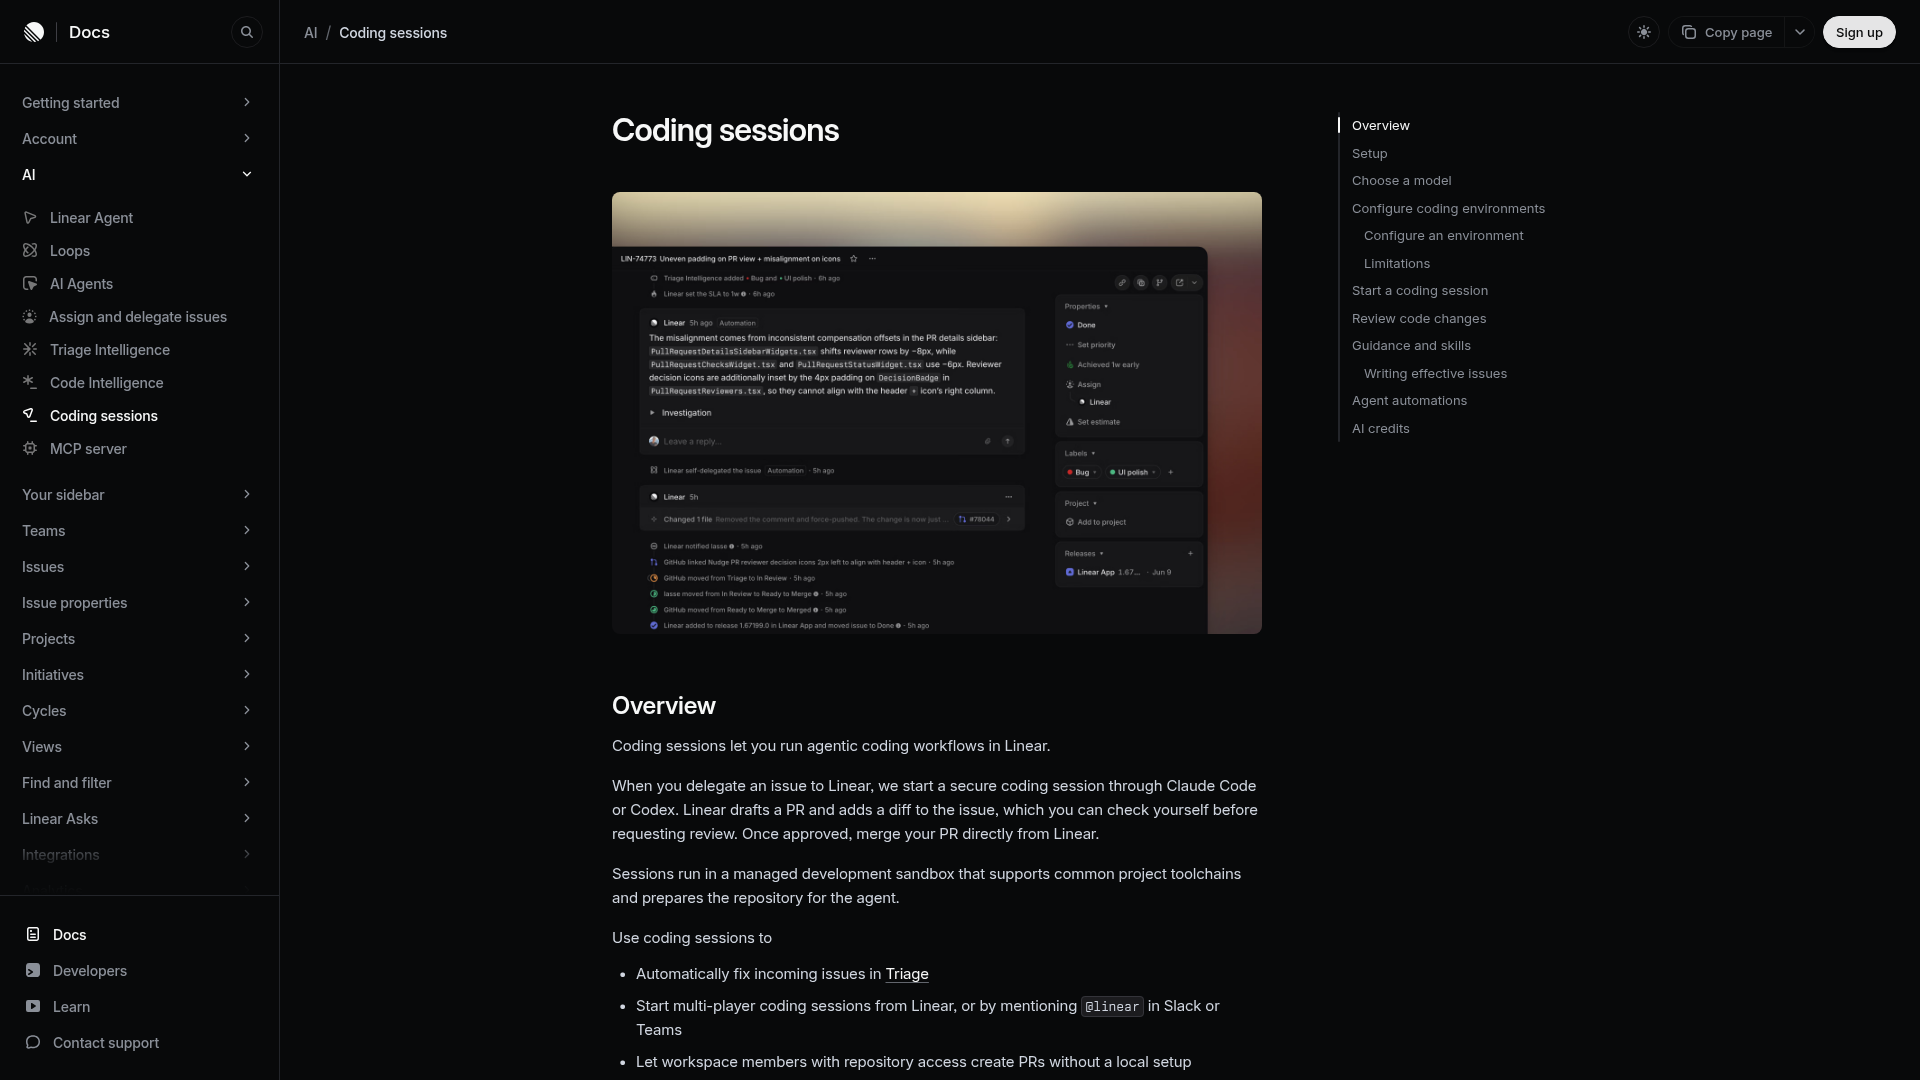This screenshot has width=1920, height=1080.
Task: Click the Copy page icon
Action: (1689, 32)
